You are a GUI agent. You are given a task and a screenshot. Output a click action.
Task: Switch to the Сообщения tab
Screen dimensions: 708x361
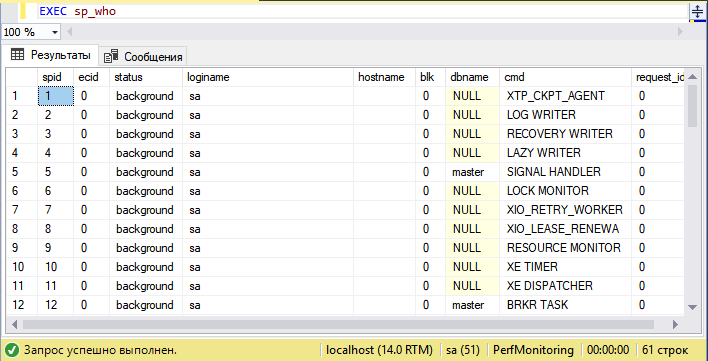click(x=143, y=57)
